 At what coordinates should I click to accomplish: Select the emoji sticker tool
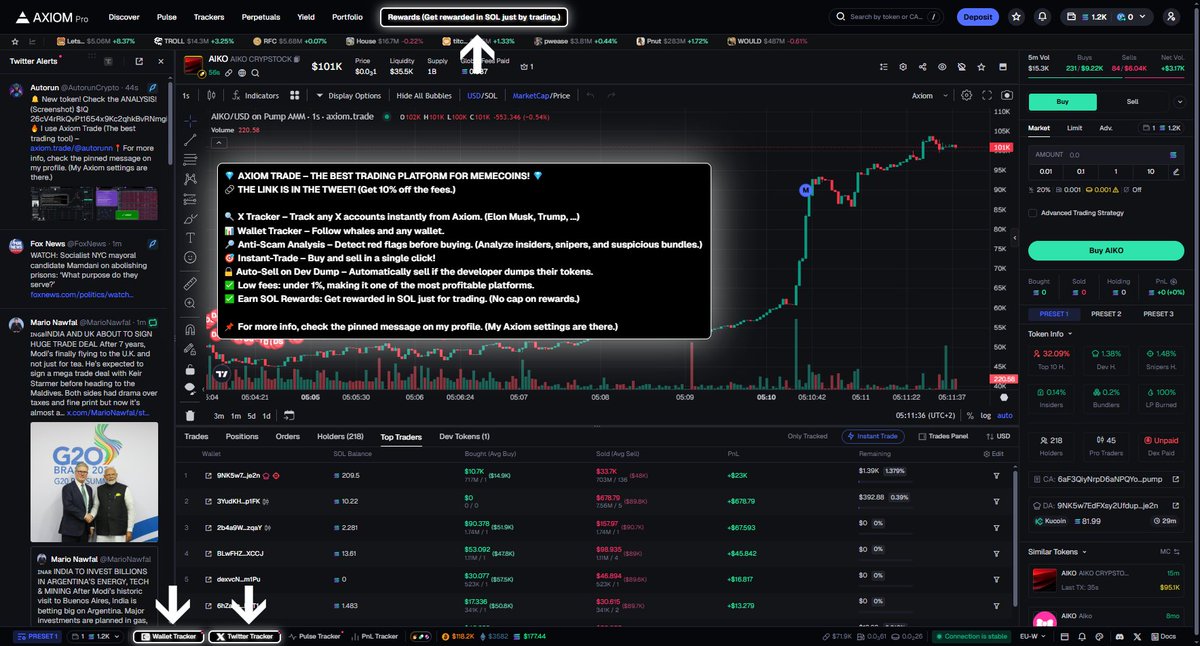[190, 257]
